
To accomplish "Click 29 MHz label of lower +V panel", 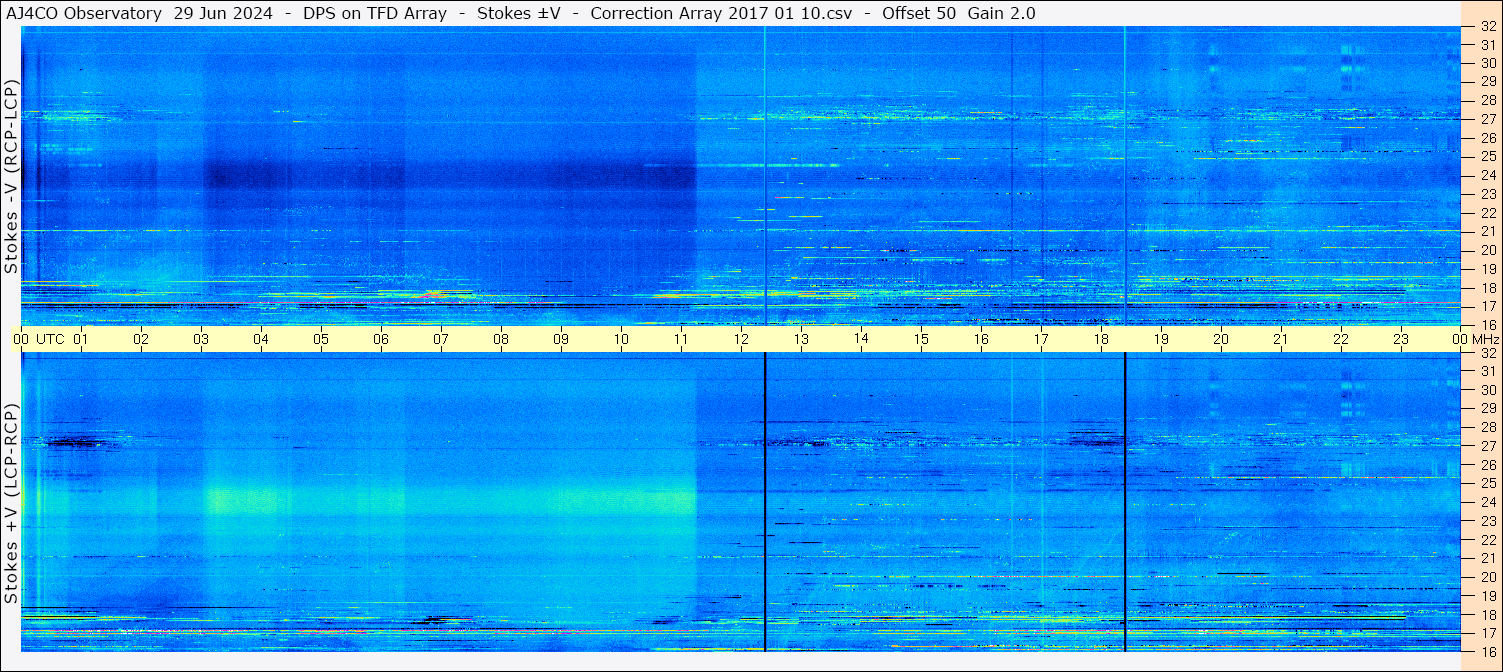I will pos(1488,408).
